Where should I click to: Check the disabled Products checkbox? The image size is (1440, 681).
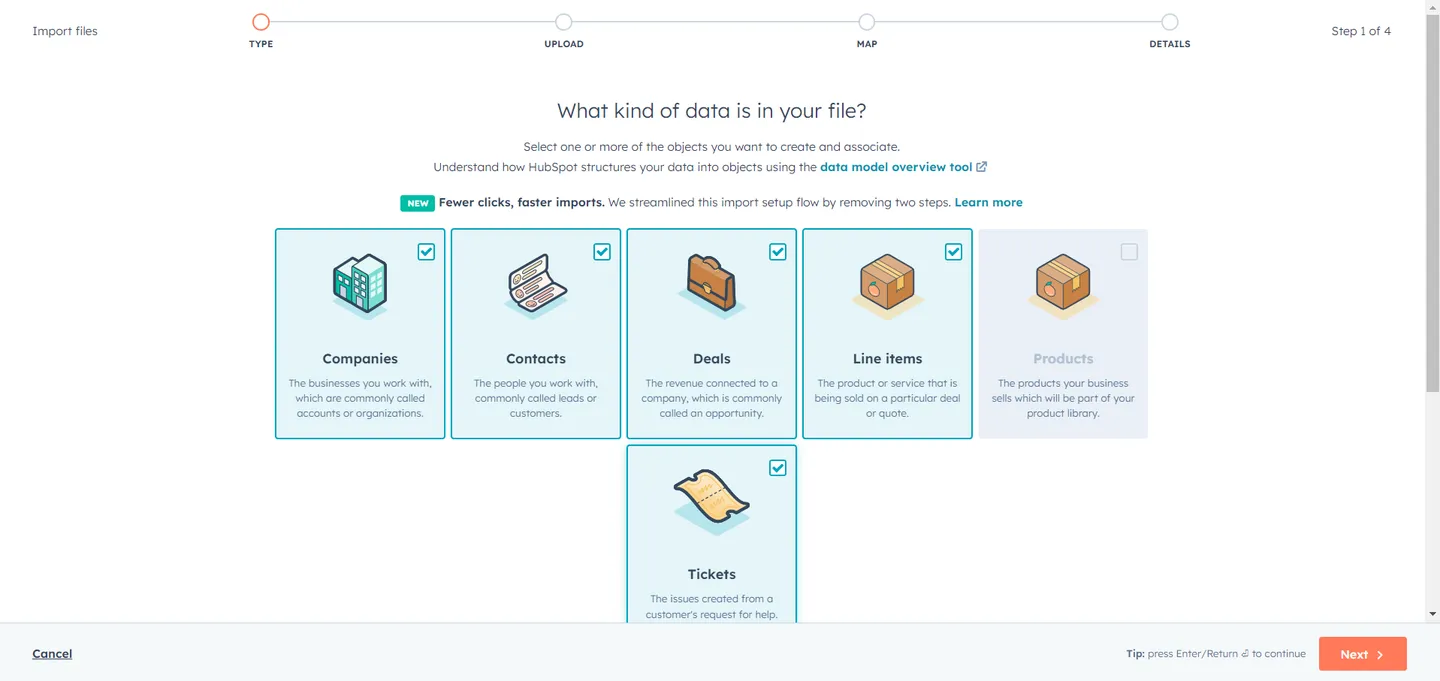1129,252
